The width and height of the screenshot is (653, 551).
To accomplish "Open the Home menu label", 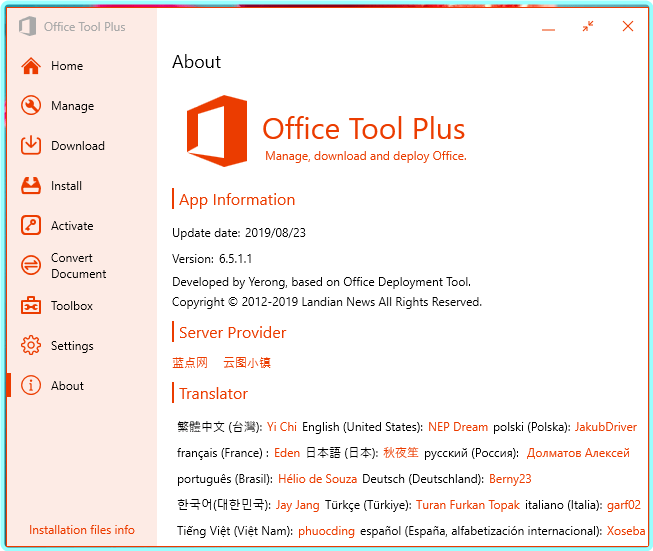I will click(67, 66).
